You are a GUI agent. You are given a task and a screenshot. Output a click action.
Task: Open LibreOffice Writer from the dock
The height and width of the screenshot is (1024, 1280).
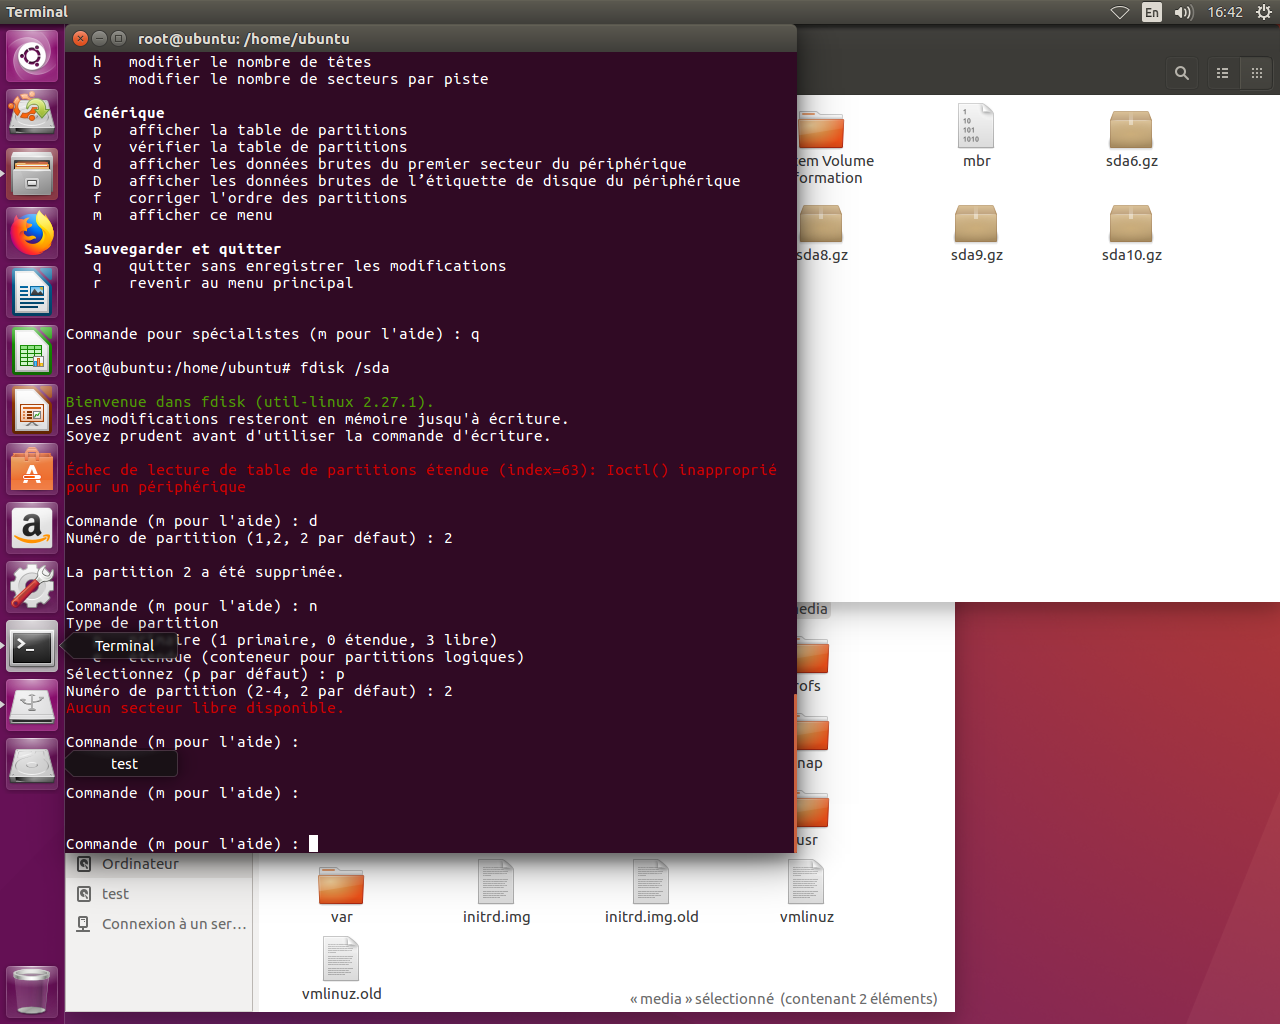[32, 292]
